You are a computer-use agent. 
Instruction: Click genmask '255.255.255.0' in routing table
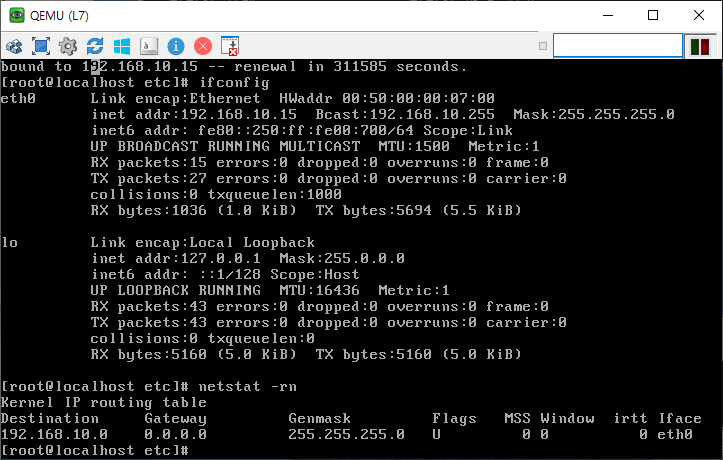click(346, 434)
